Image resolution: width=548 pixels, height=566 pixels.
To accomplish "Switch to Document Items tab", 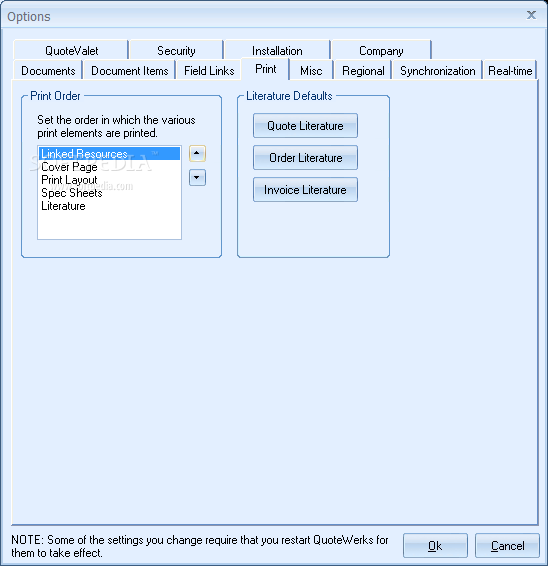I will (x=129, y=70).
